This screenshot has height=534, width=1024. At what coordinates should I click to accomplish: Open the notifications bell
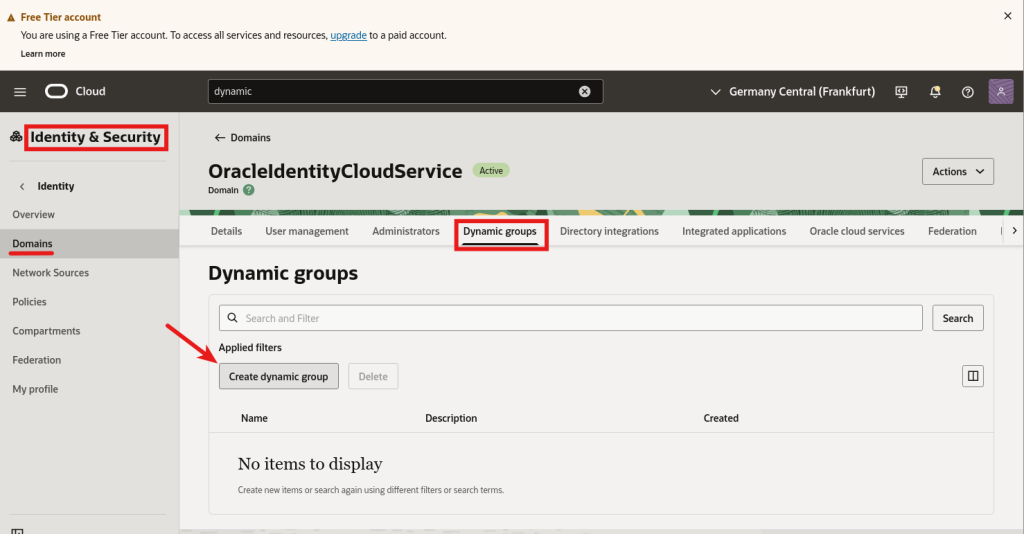point(935,91)
